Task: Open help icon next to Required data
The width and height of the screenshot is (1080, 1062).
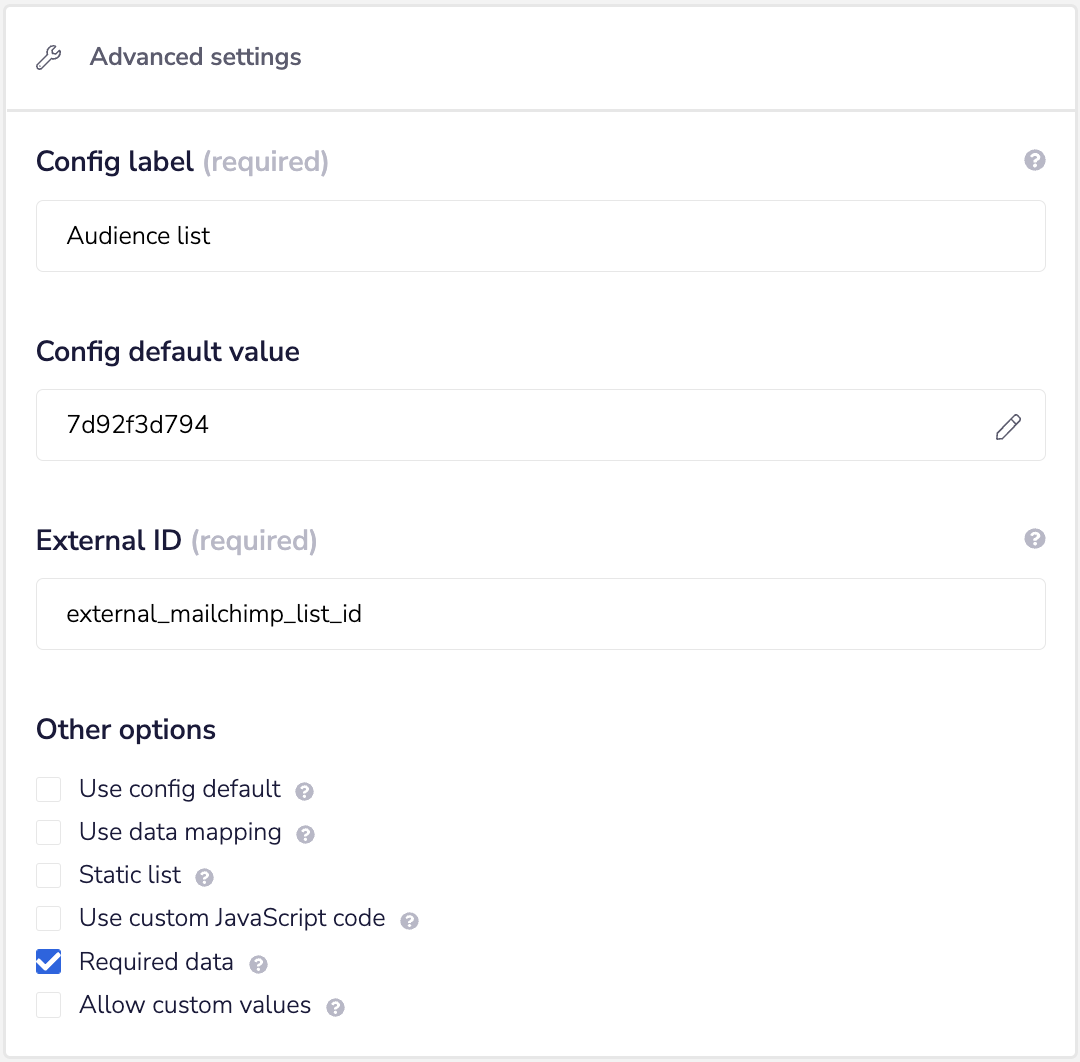Action: 258,964
